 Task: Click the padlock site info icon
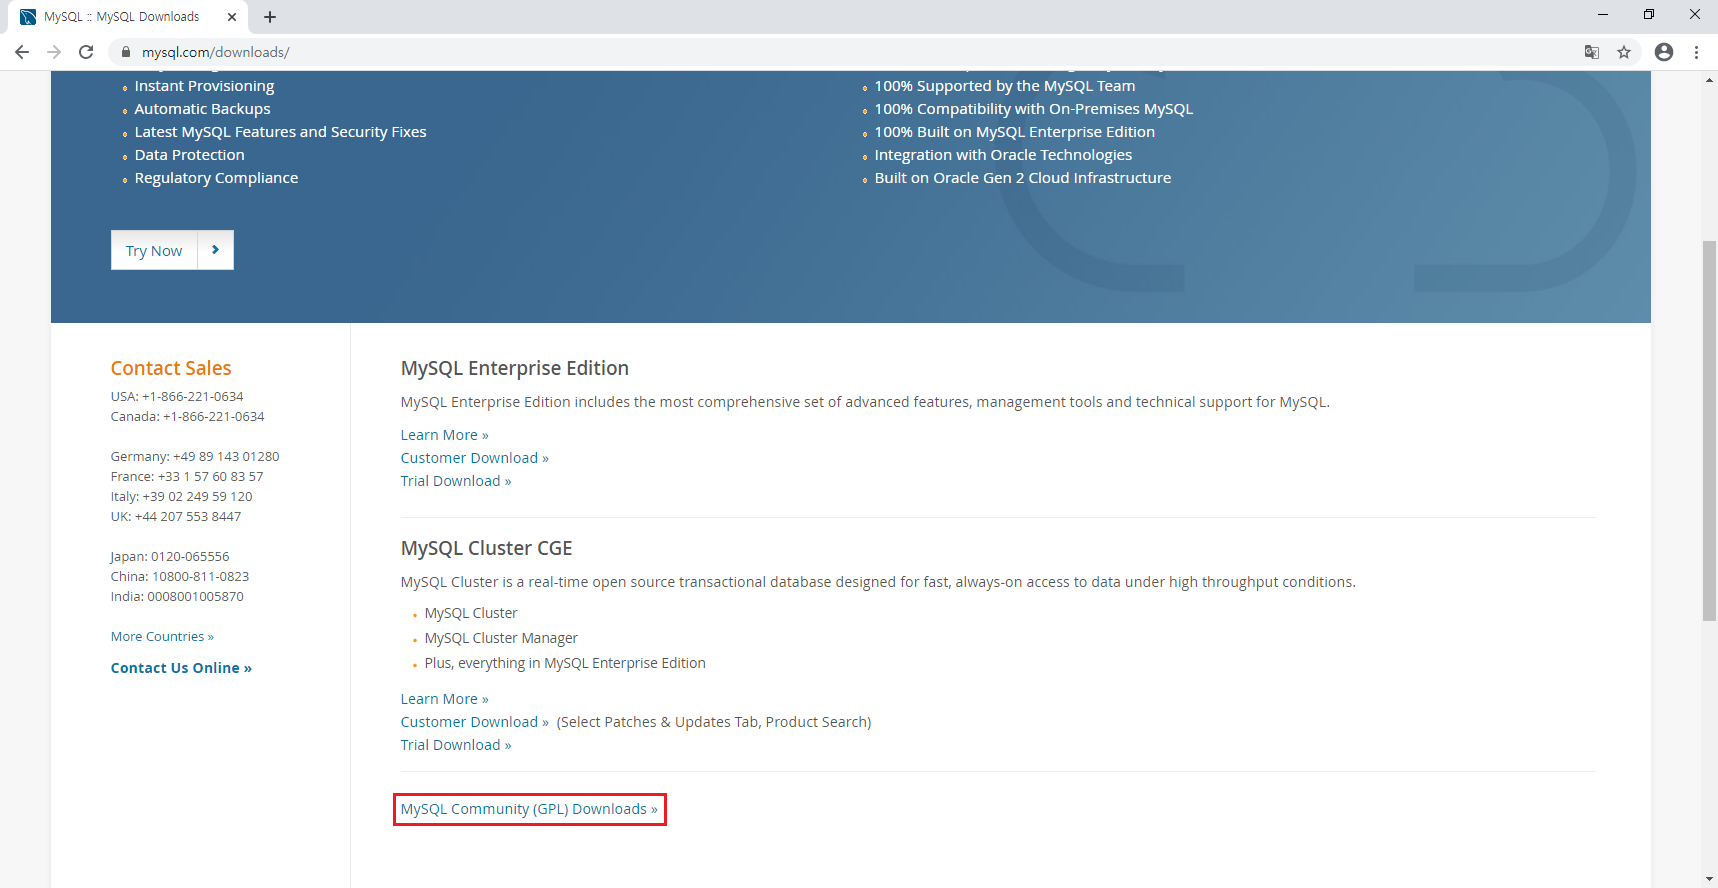pyautogui.click(x=125, y=52)
